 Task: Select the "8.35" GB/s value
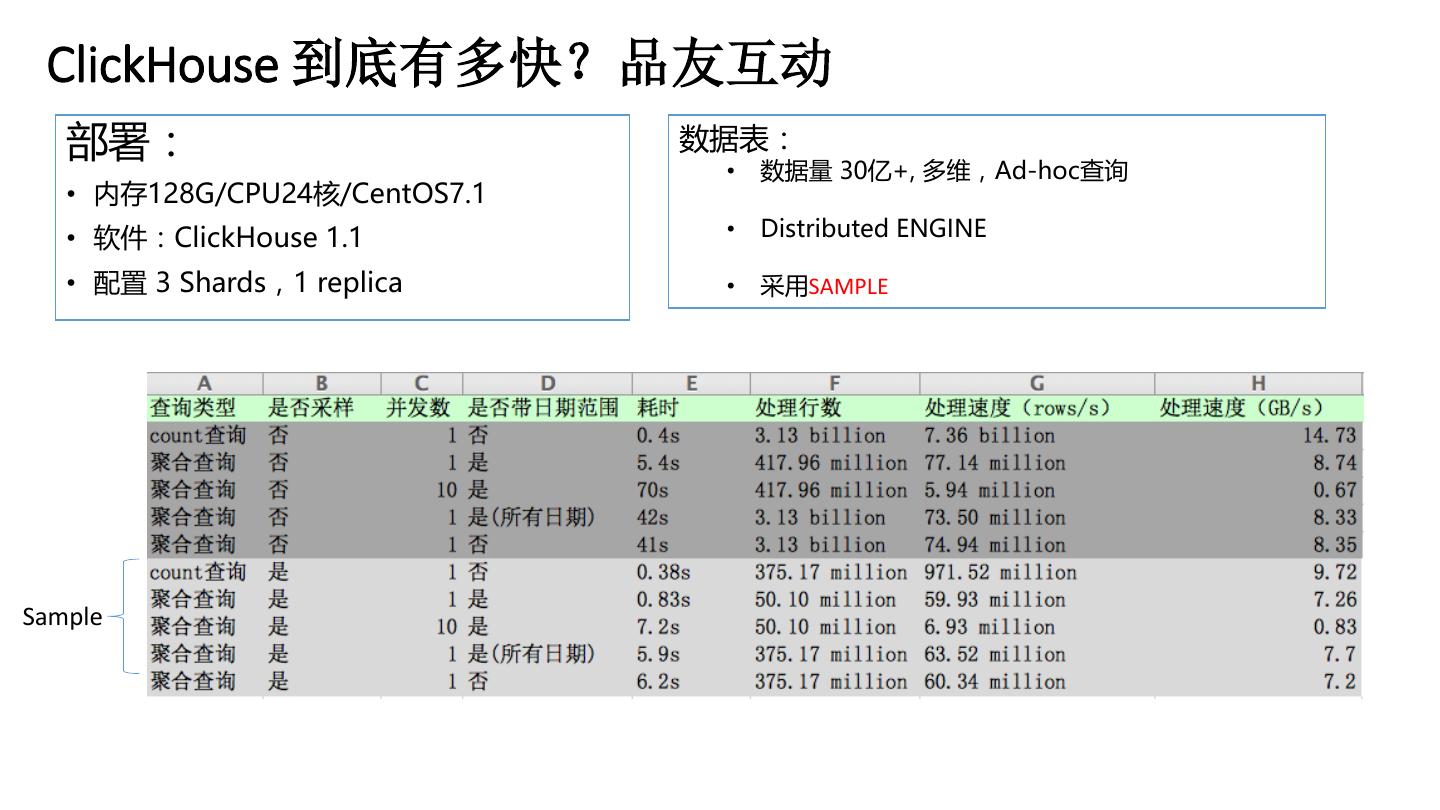point(1335,545)
